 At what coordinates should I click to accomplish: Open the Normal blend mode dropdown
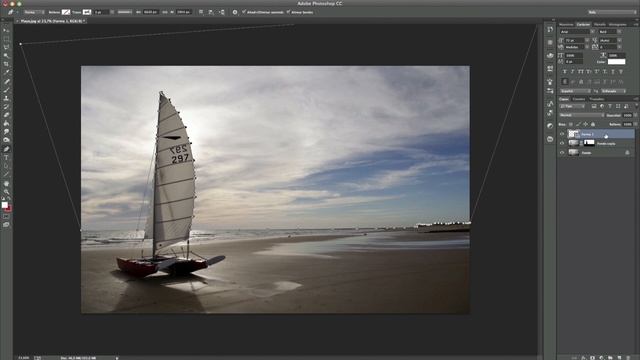581,115
